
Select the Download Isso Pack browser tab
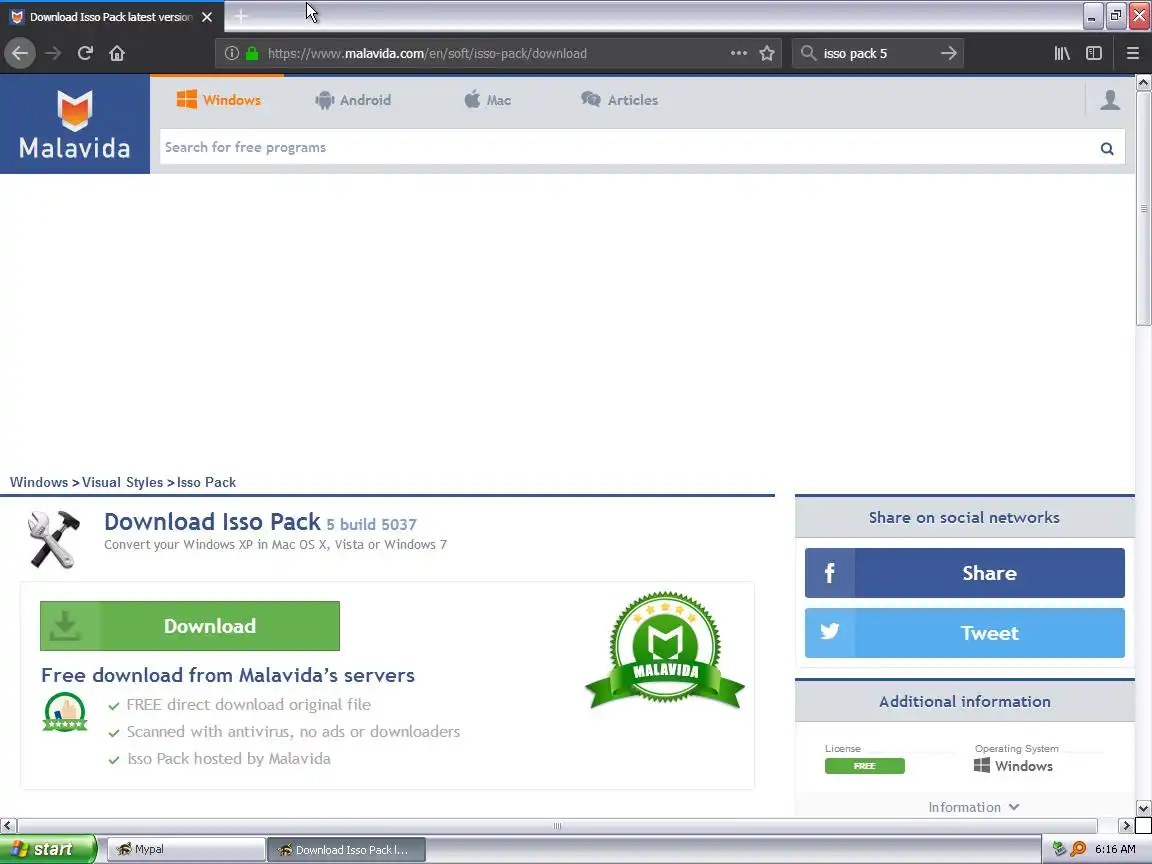[112, 16]
